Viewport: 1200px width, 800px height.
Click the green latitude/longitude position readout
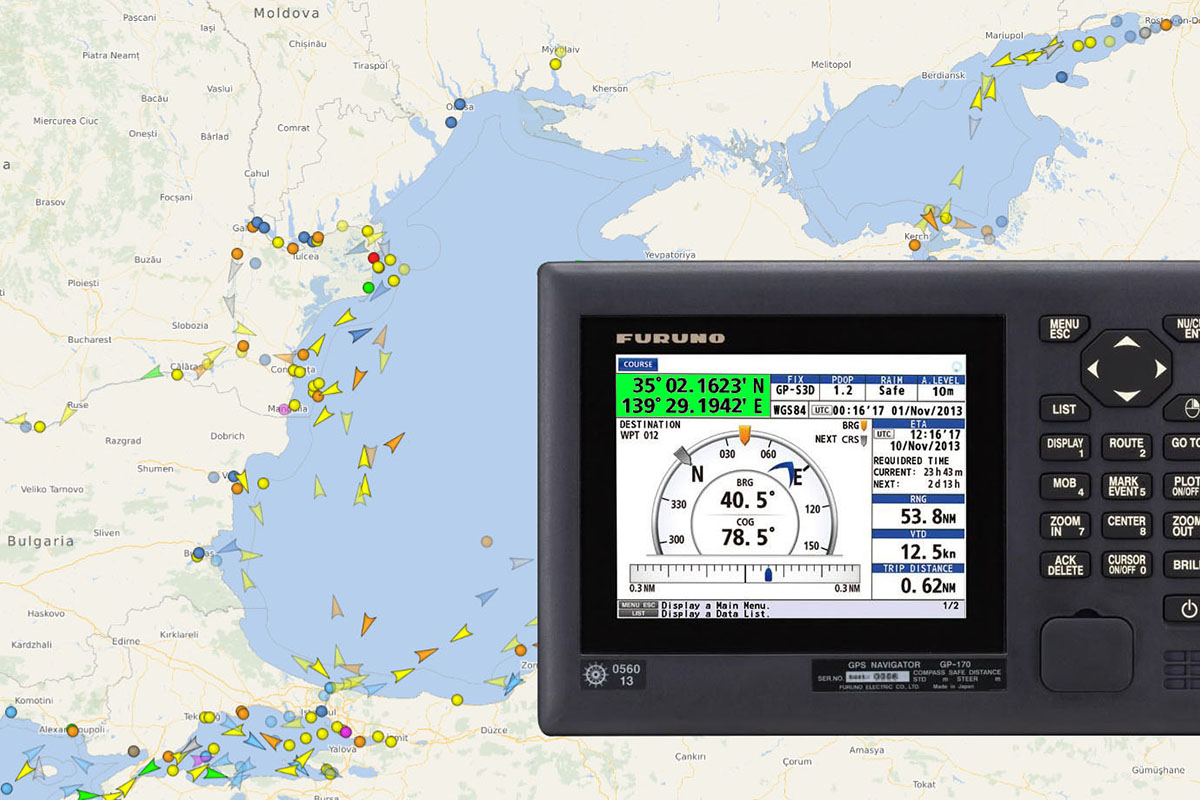[693, 395]
